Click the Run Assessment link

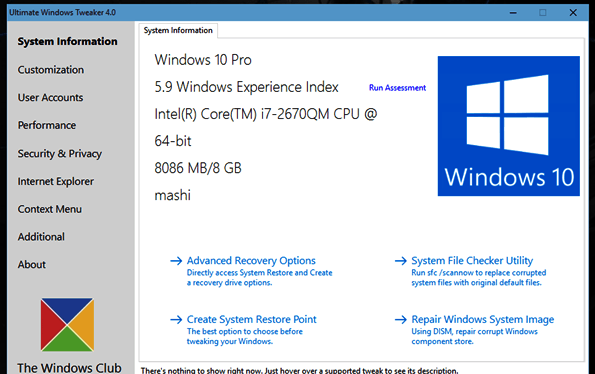pyautogui.click(x=397, y=88)
